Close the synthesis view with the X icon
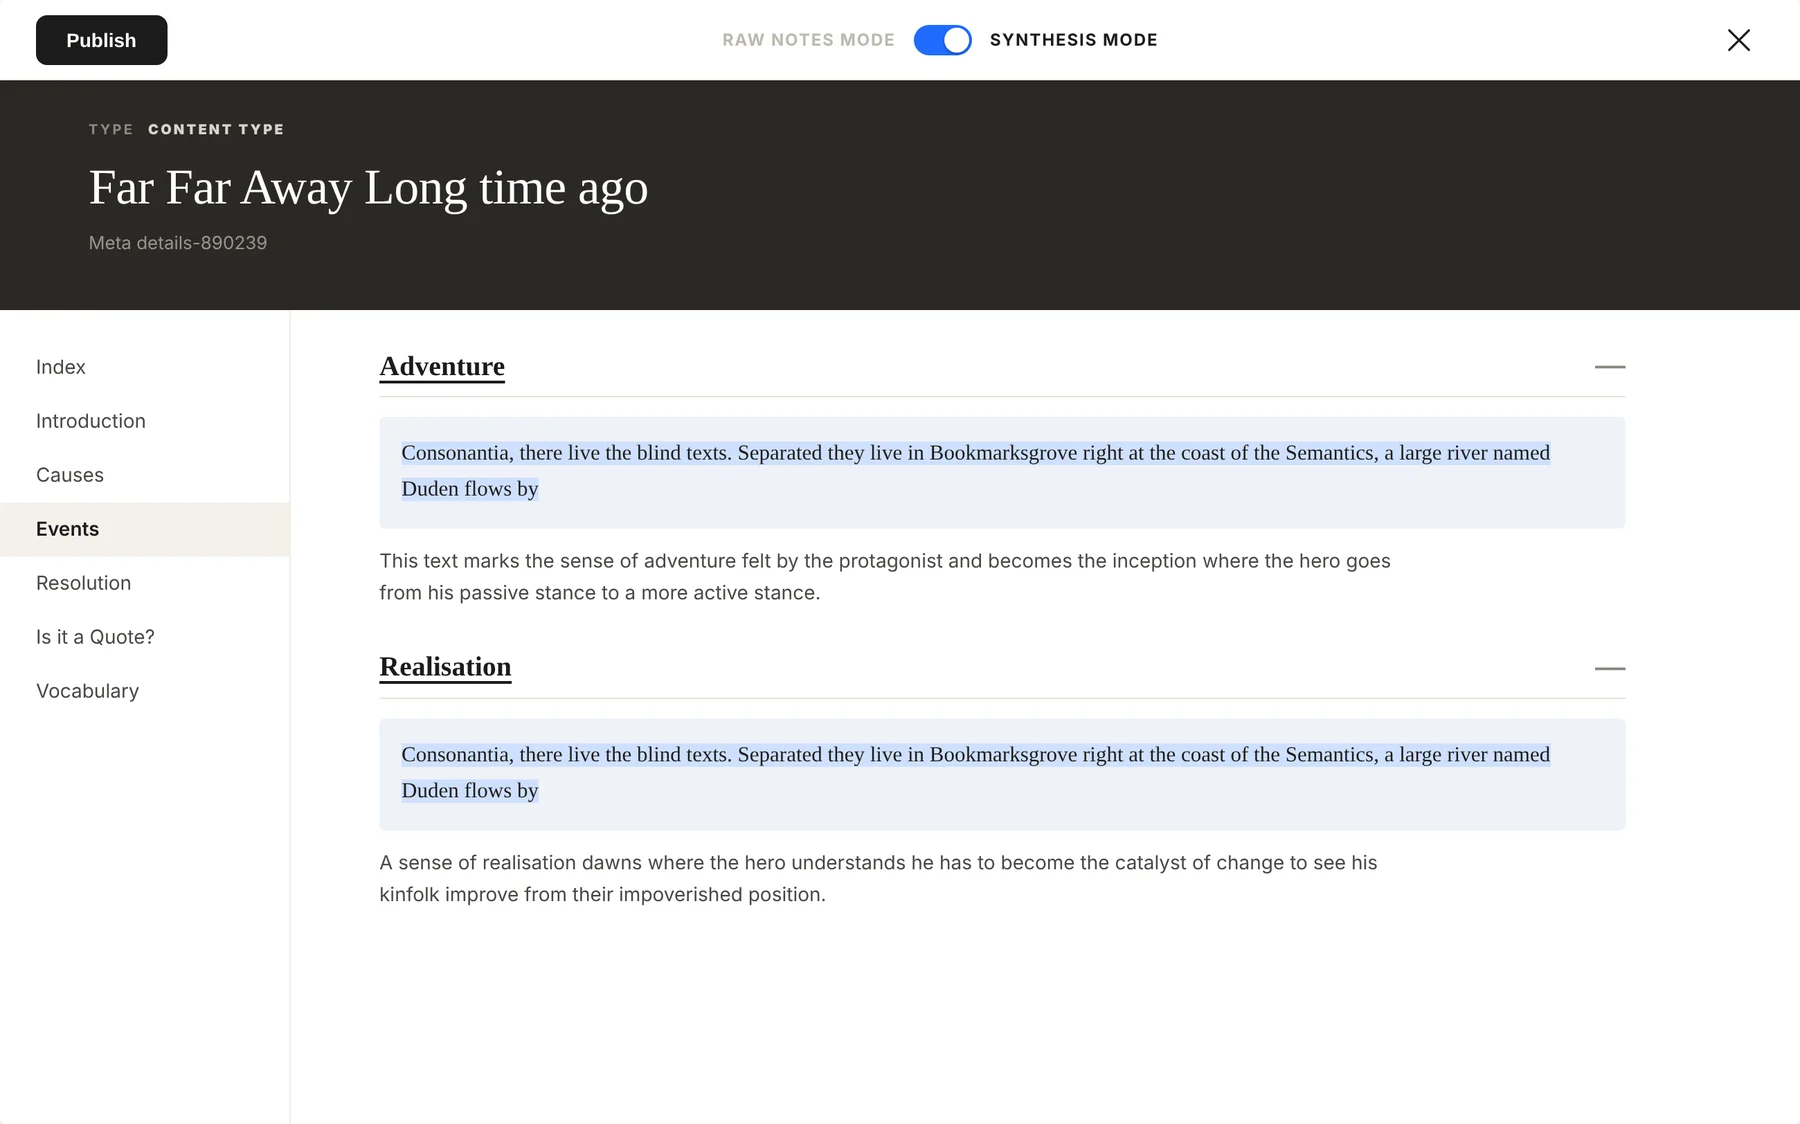The image size is (1800, 1124). 1738,40
